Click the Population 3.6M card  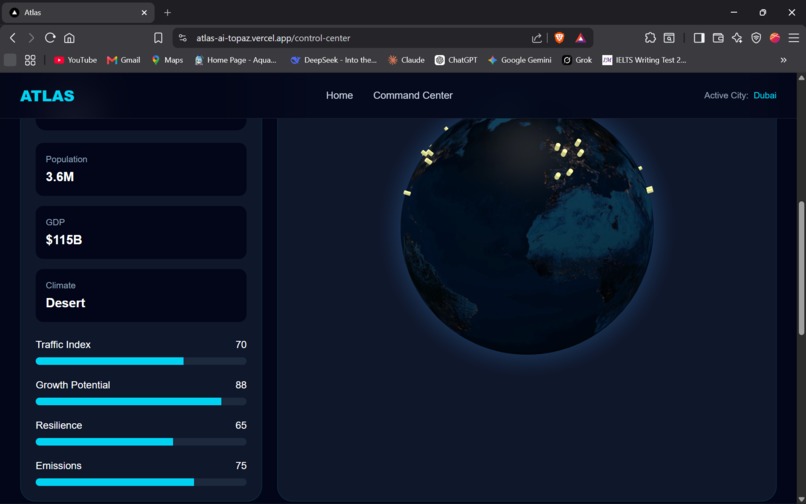coord(141,169)
